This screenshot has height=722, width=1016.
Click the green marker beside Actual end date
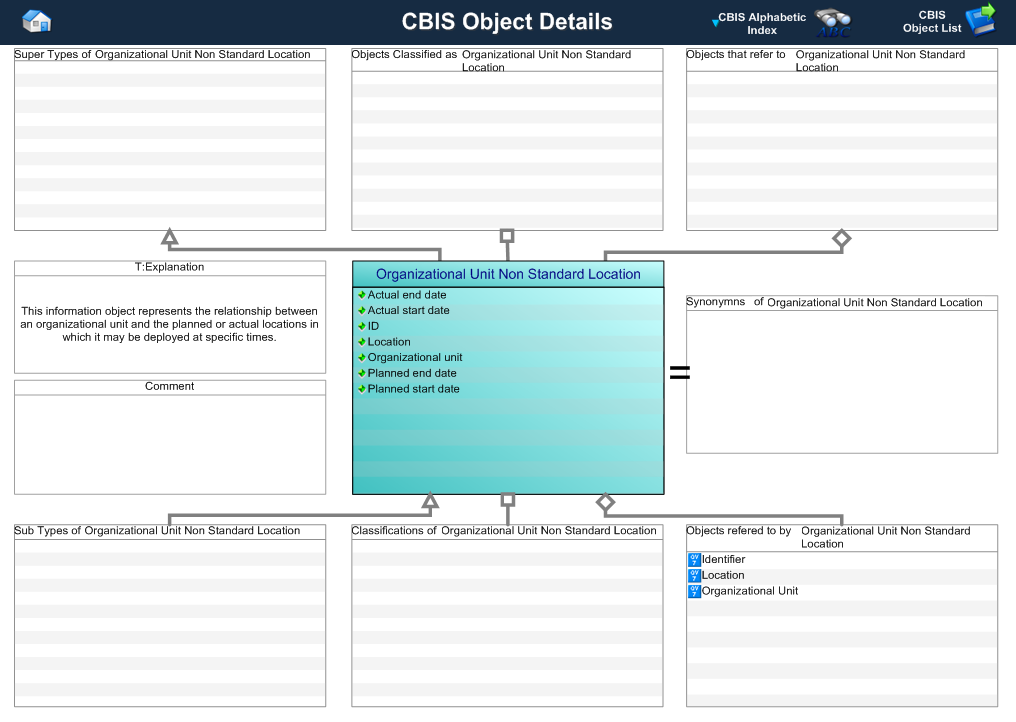click(x=362, y=295)
